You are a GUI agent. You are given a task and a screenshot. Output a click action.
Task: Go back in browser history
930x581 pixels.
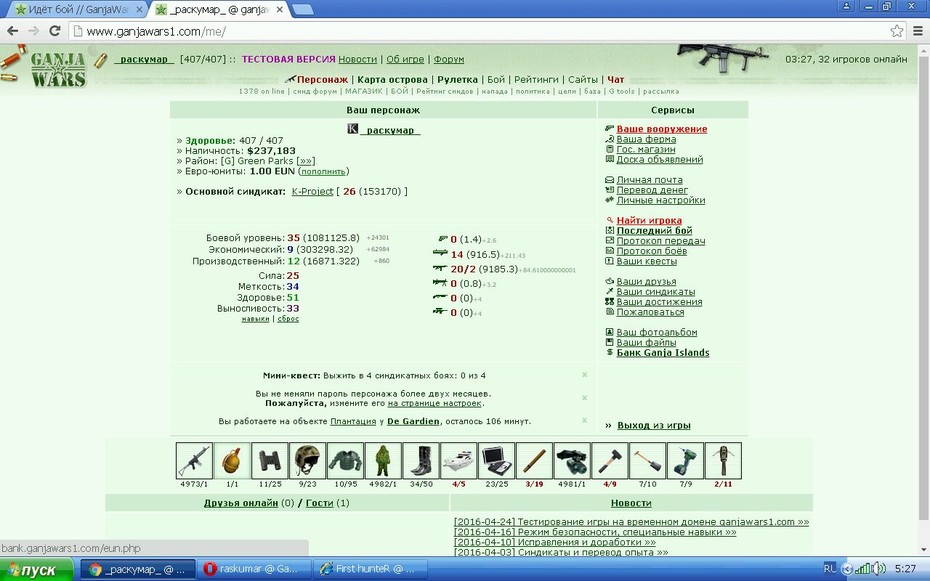pyautogui.click(x=12, y=31)
